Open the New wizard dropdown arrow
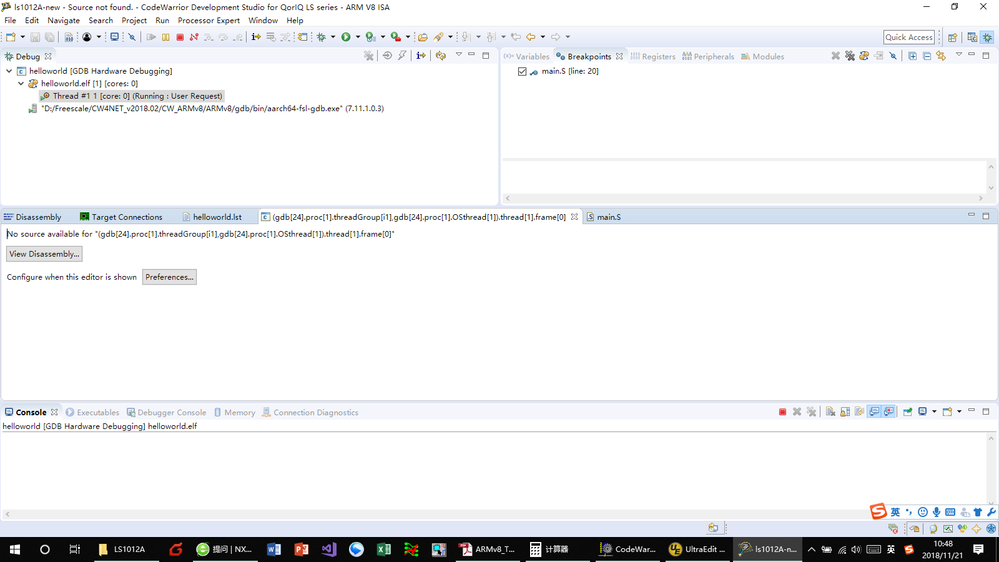999x562 pixels. [23, 37]
